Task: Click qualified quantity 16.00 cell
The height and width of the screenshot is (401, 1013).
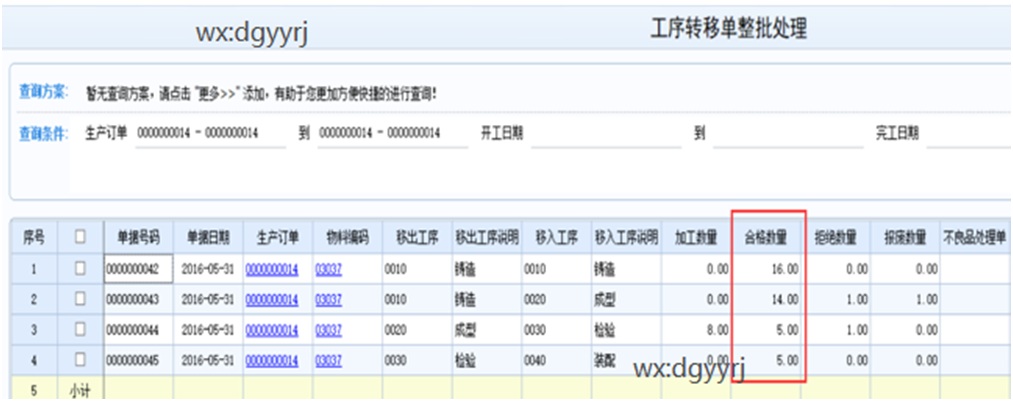Action: coord(766,269)
